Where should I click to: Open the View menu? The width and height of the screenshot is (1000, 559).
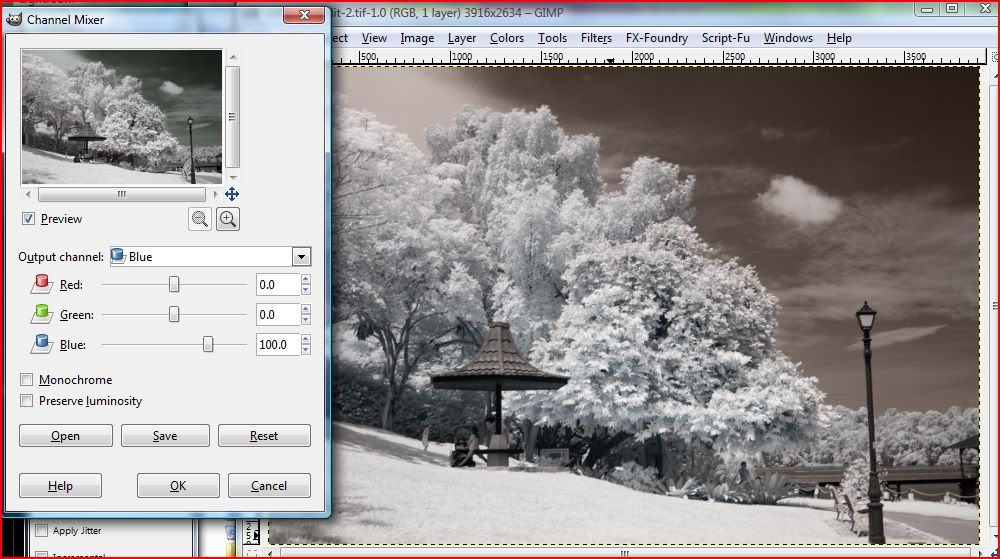click(x=374, y=38)
